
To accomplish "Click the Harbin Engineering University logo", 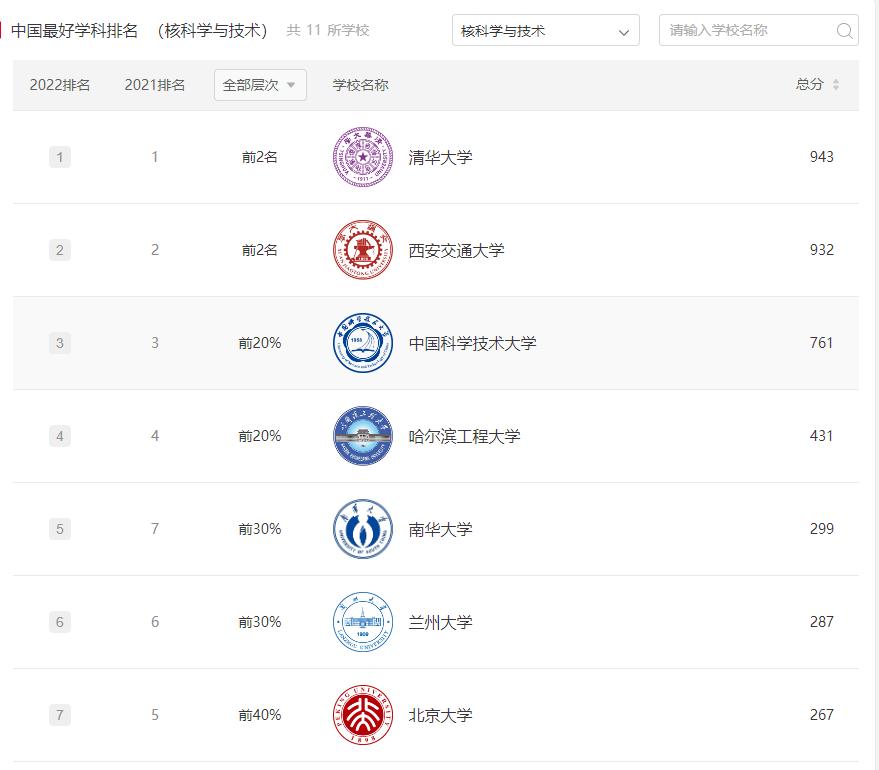I will tap(362, 436).
